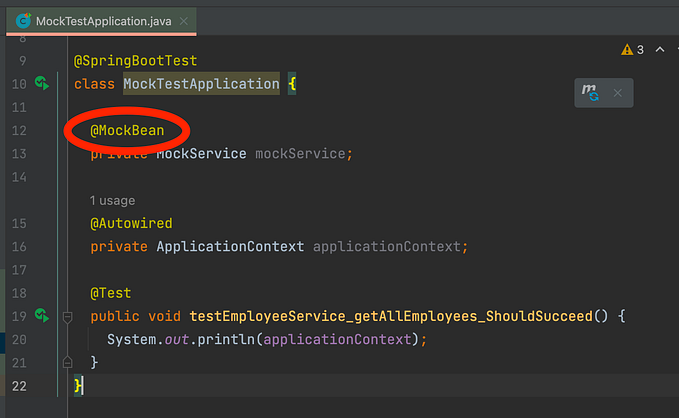Load Maven changes via the floating icon
This screenshot has width=679, height=418.
(590, 92)
